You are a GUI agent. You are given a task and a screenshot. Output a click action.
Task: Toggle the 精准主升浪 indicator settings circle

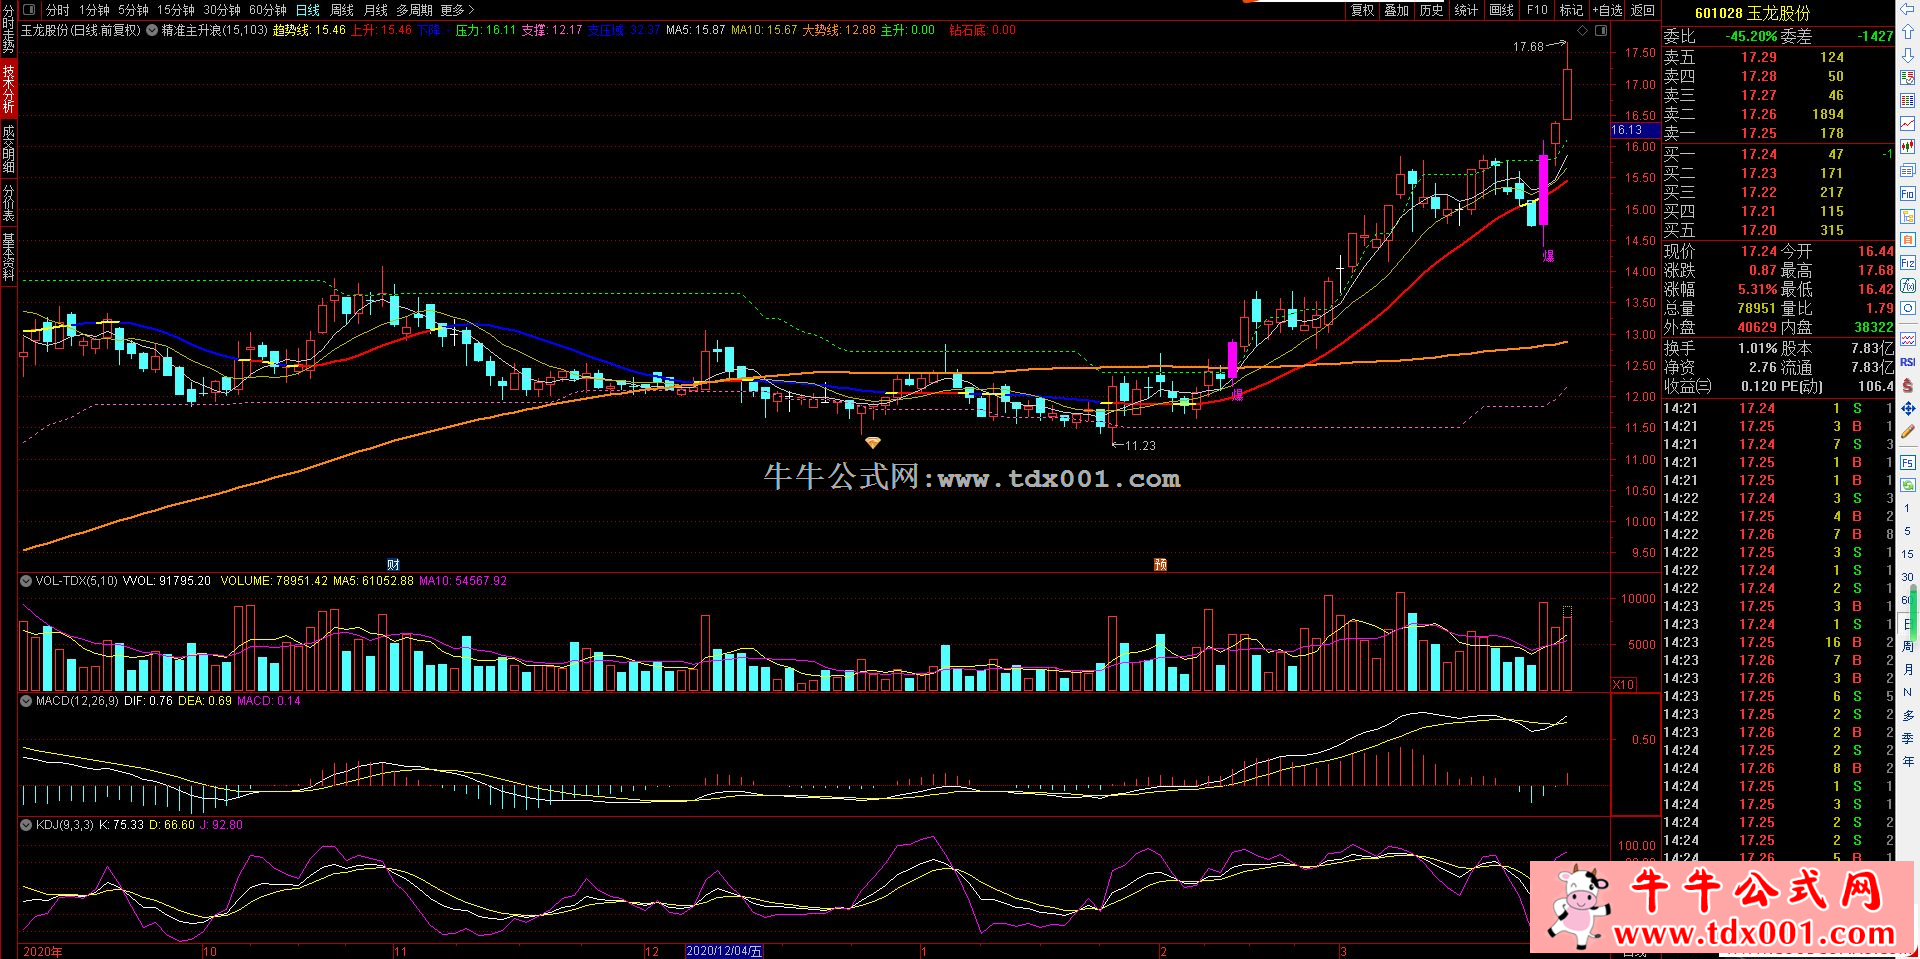[x=152, y=31]
